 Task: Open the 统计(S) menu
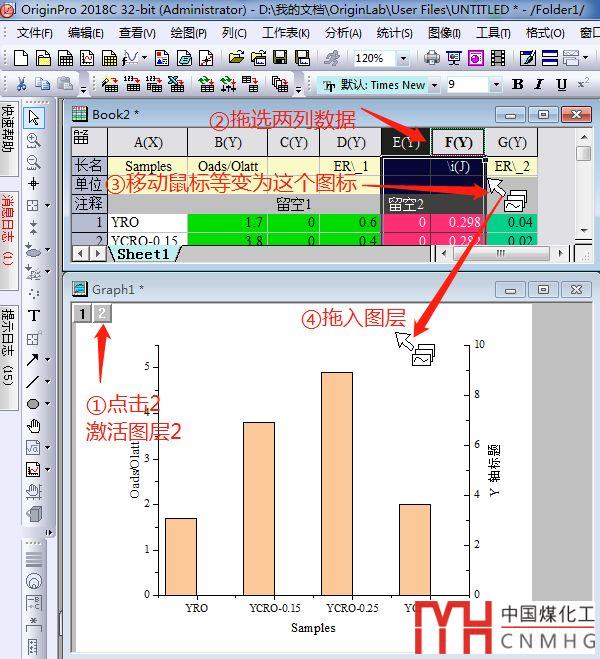[395, 33]
